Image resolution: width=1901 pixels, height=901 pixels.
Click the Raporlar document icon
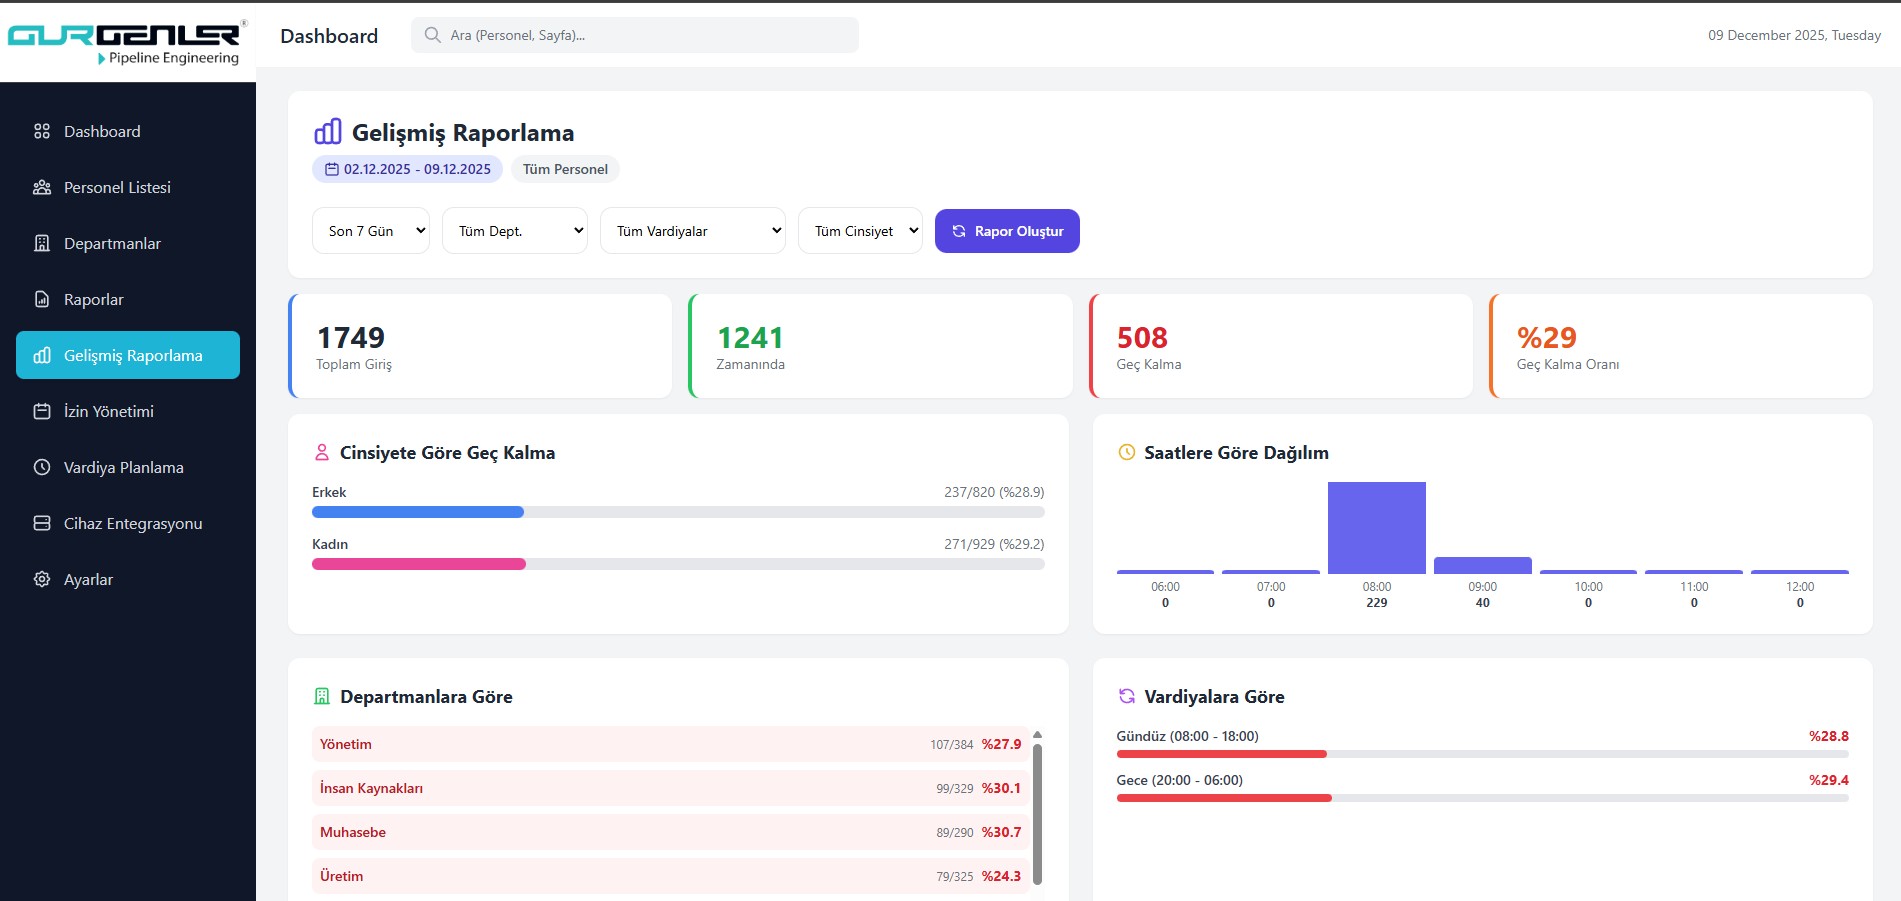(x=42, y=299)
